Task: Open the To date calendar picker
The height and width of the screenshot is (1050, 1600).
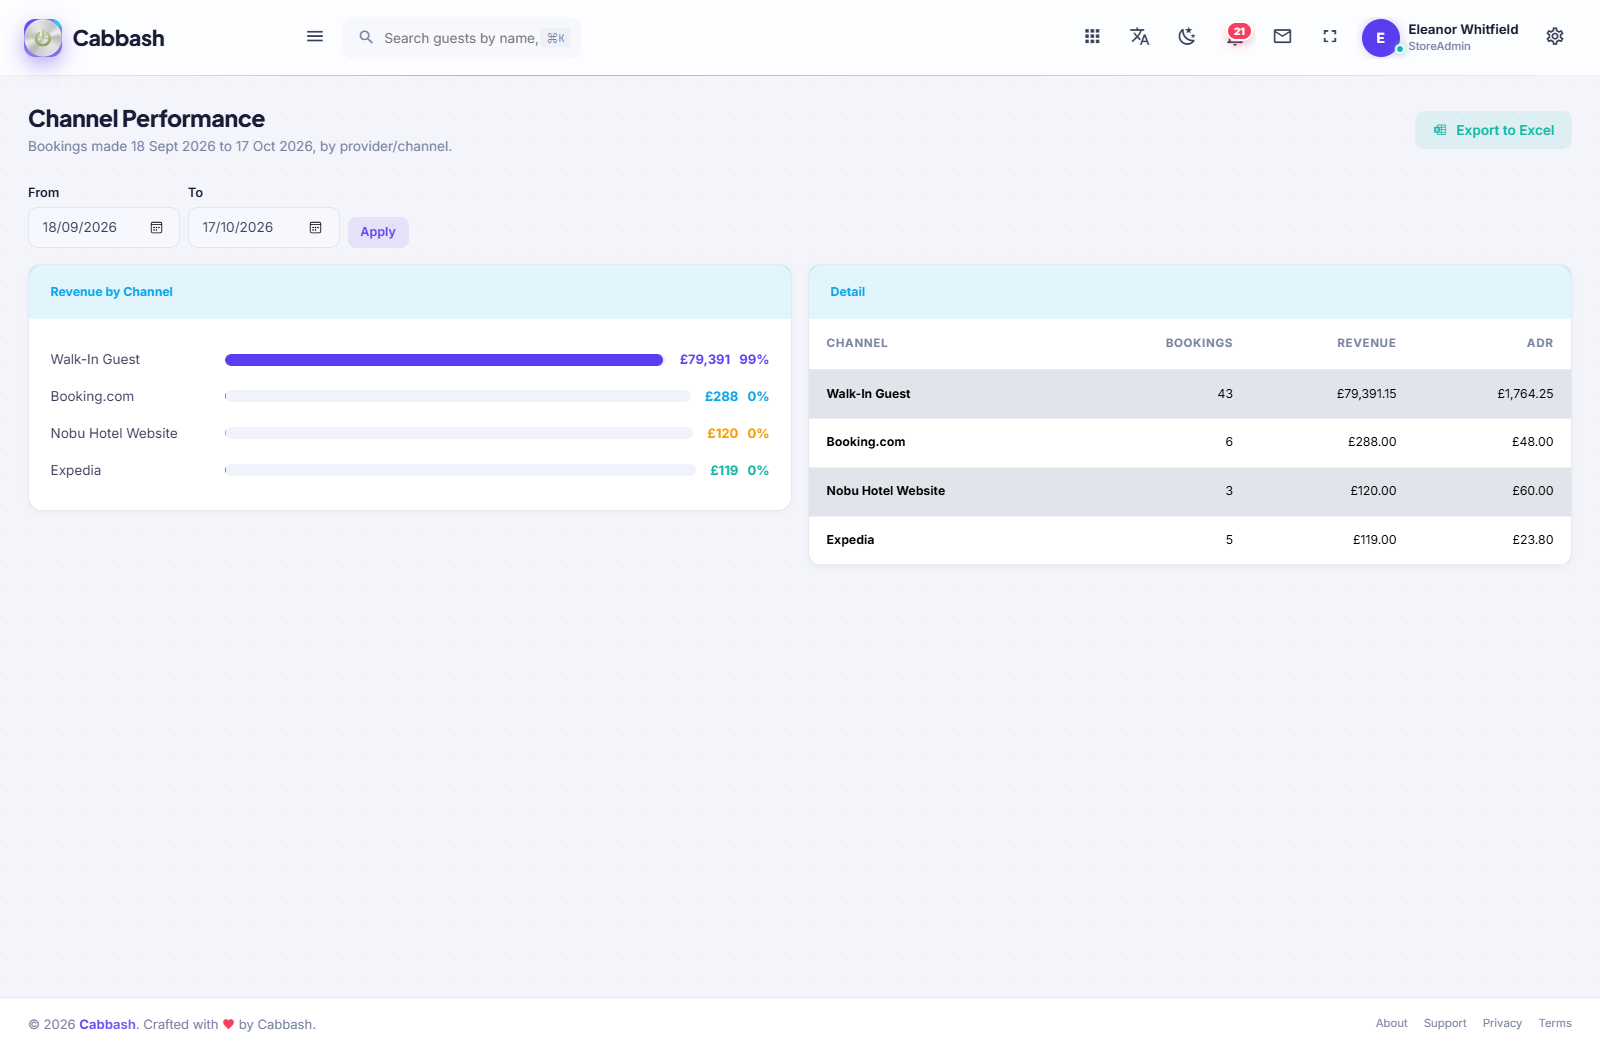Action: point(316,228)
